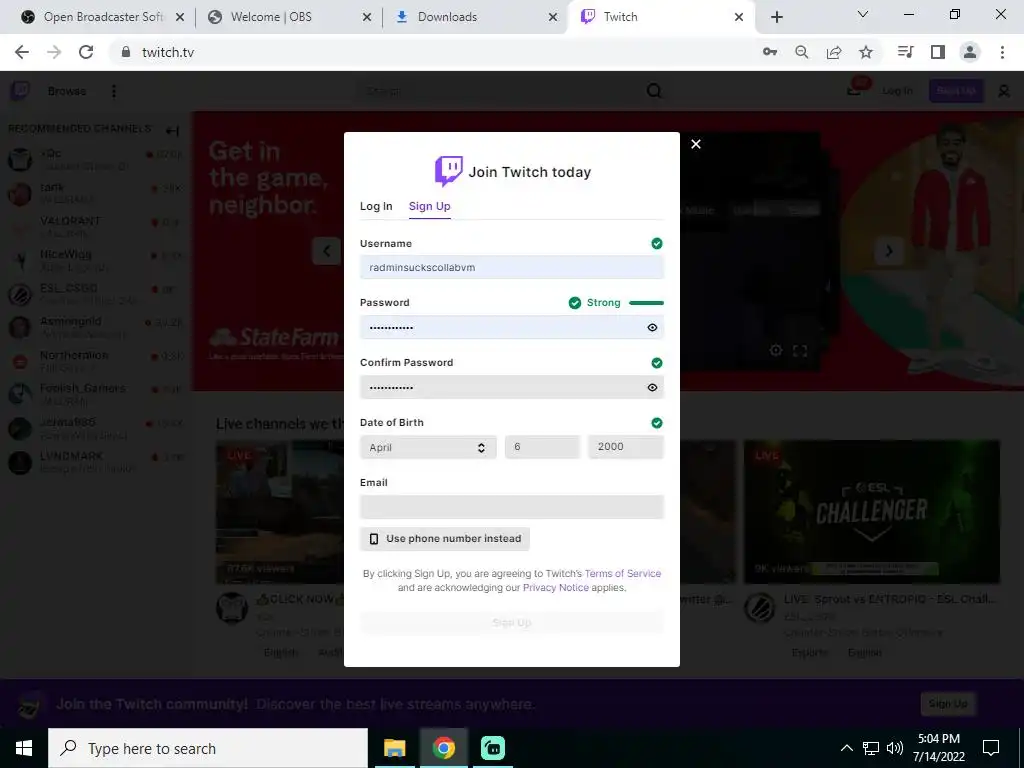The height and width of the screenshot is (768, 1024).
Task: Show next carousel slide
Action: click(x=888, y=250)
